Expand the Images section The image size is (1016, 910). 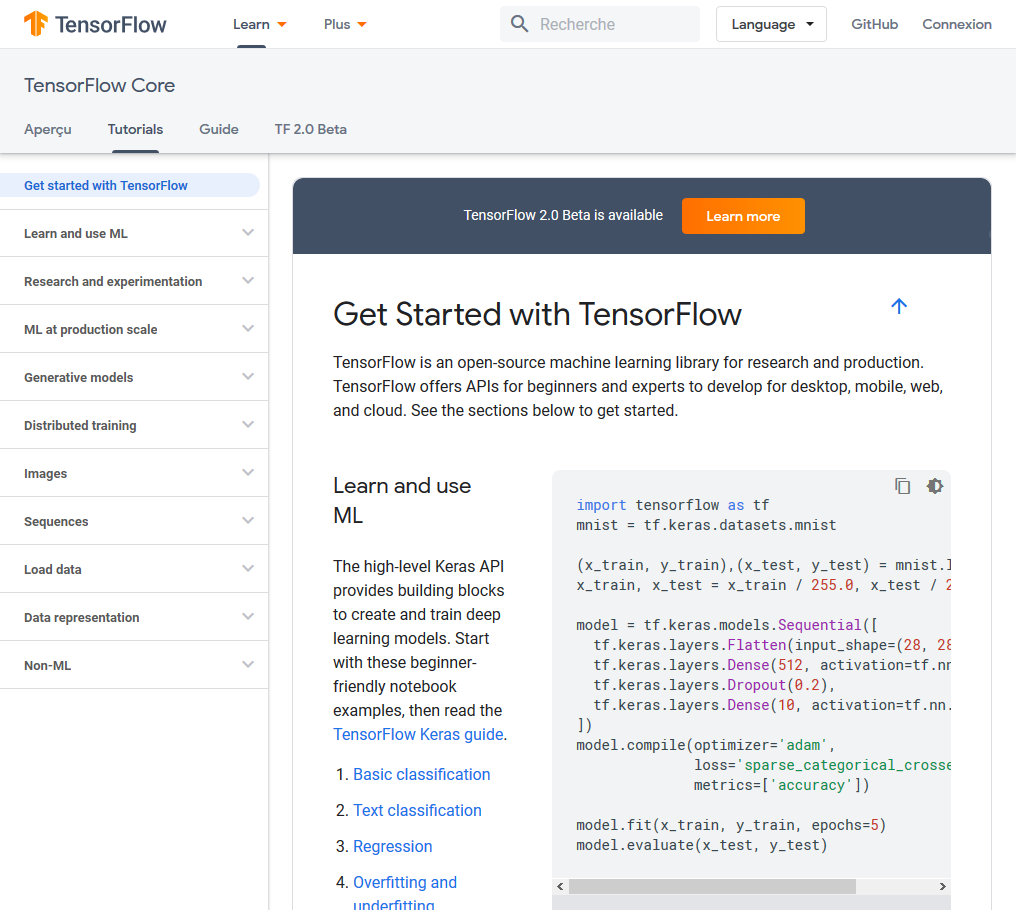tap(134, 473)
